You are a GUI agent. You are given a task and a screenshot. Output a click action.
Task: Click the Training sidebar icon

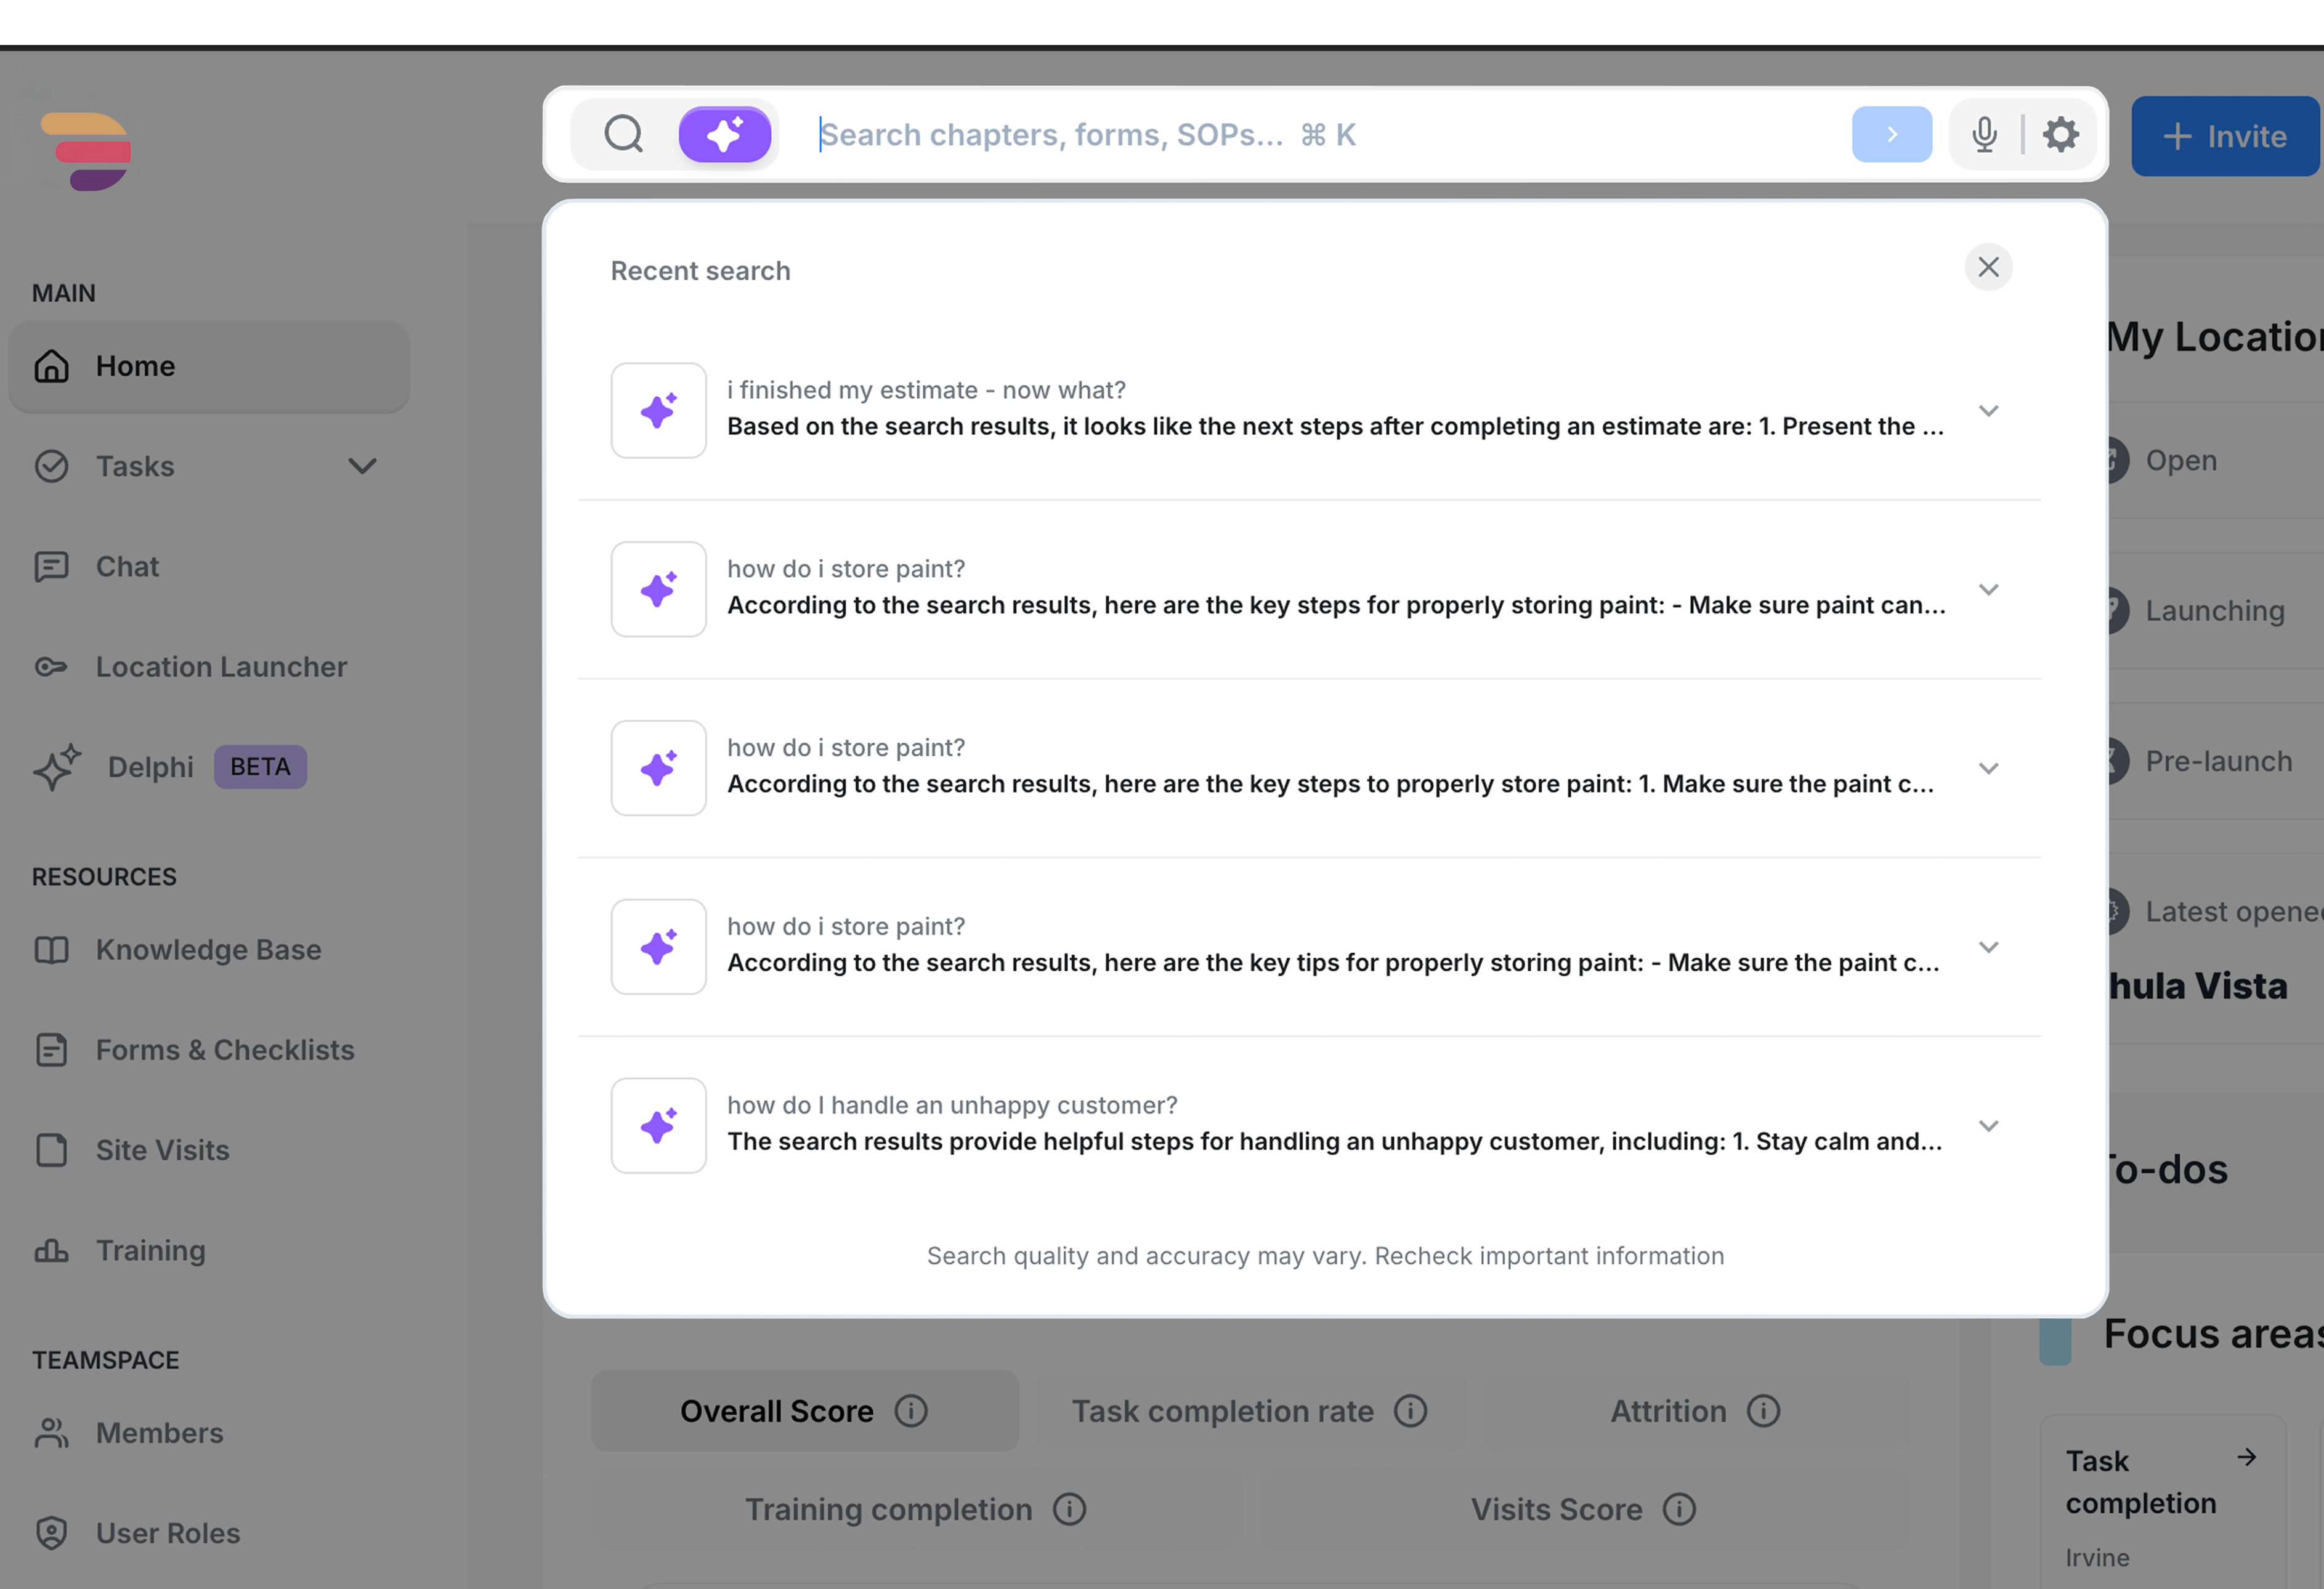click(51, 1251)
